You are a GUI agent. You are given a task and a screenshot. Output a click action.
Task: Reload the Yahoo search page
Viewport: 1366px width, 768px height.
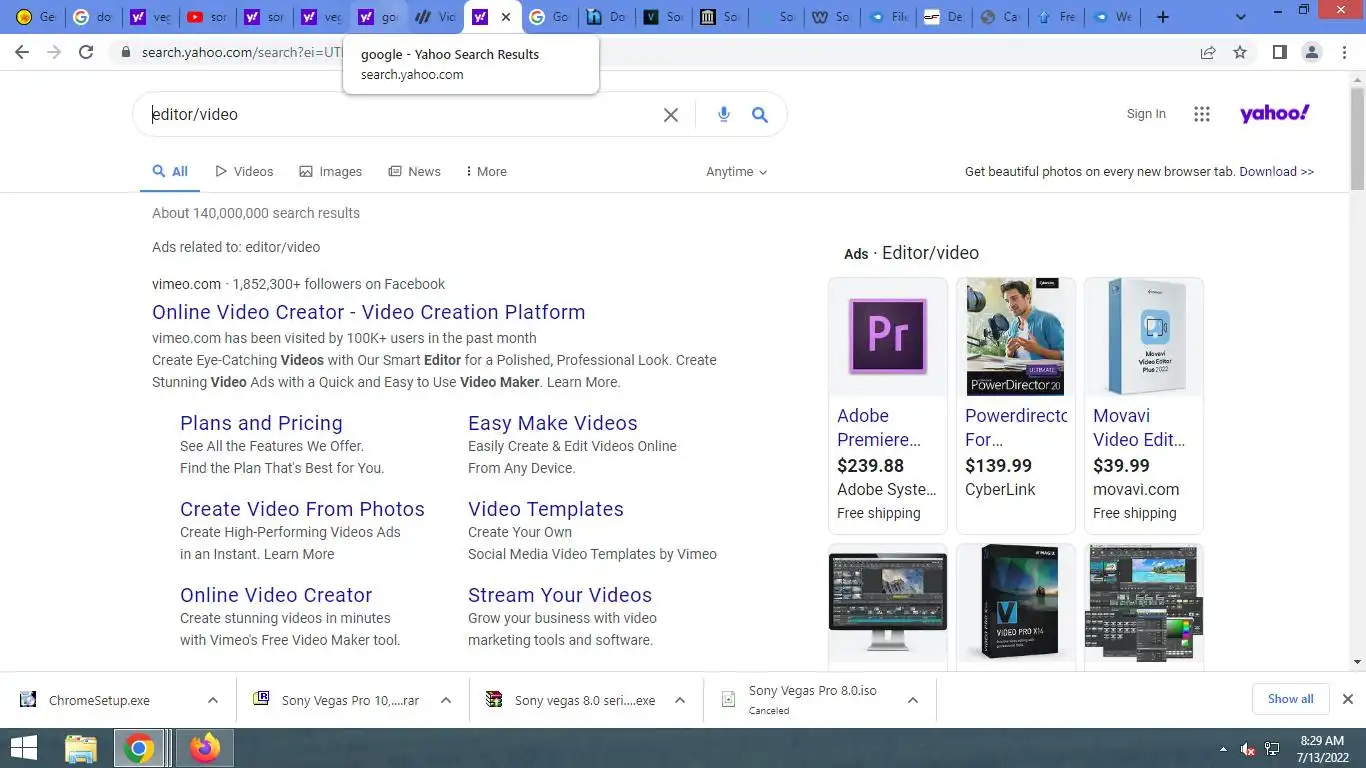tap(86, 52)
